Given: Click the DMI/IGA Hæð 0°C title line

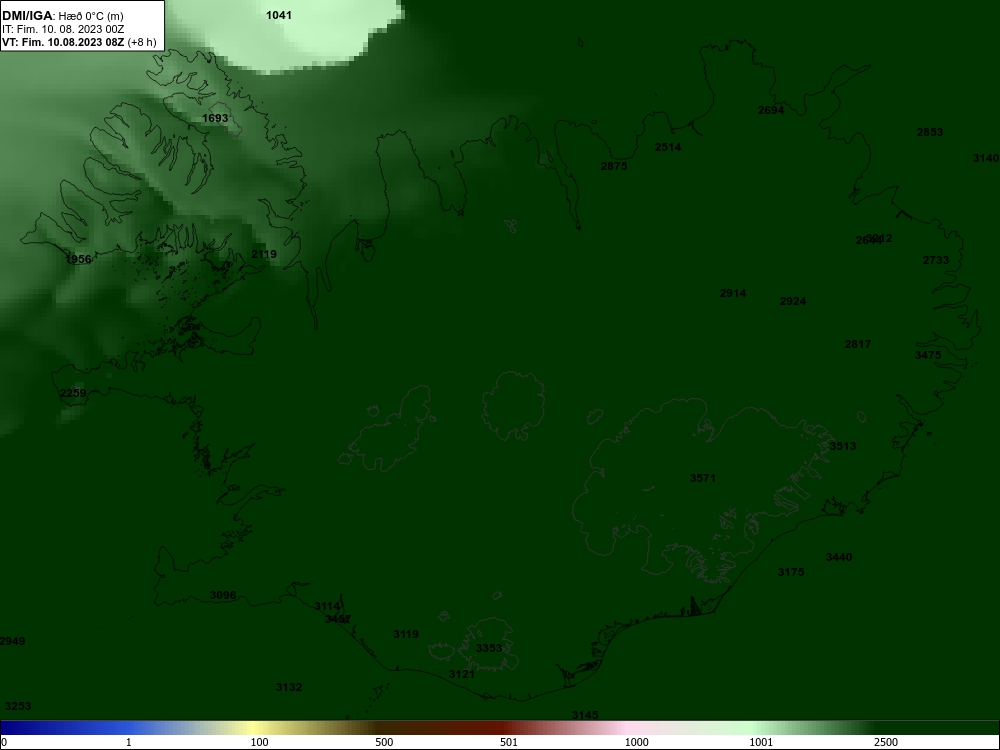Looking at the screenshot, I should tap(62, 16).
